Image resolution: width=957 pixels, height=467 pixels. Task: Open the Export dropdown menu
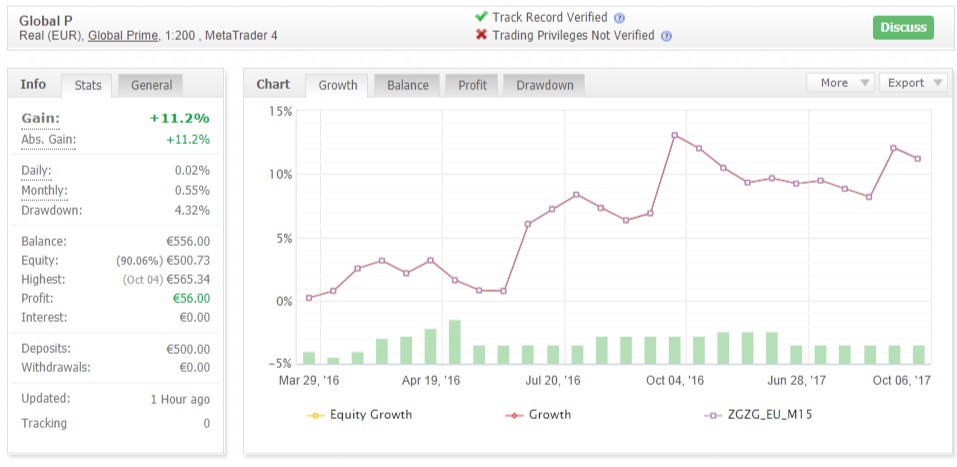[x=914, y=83]
